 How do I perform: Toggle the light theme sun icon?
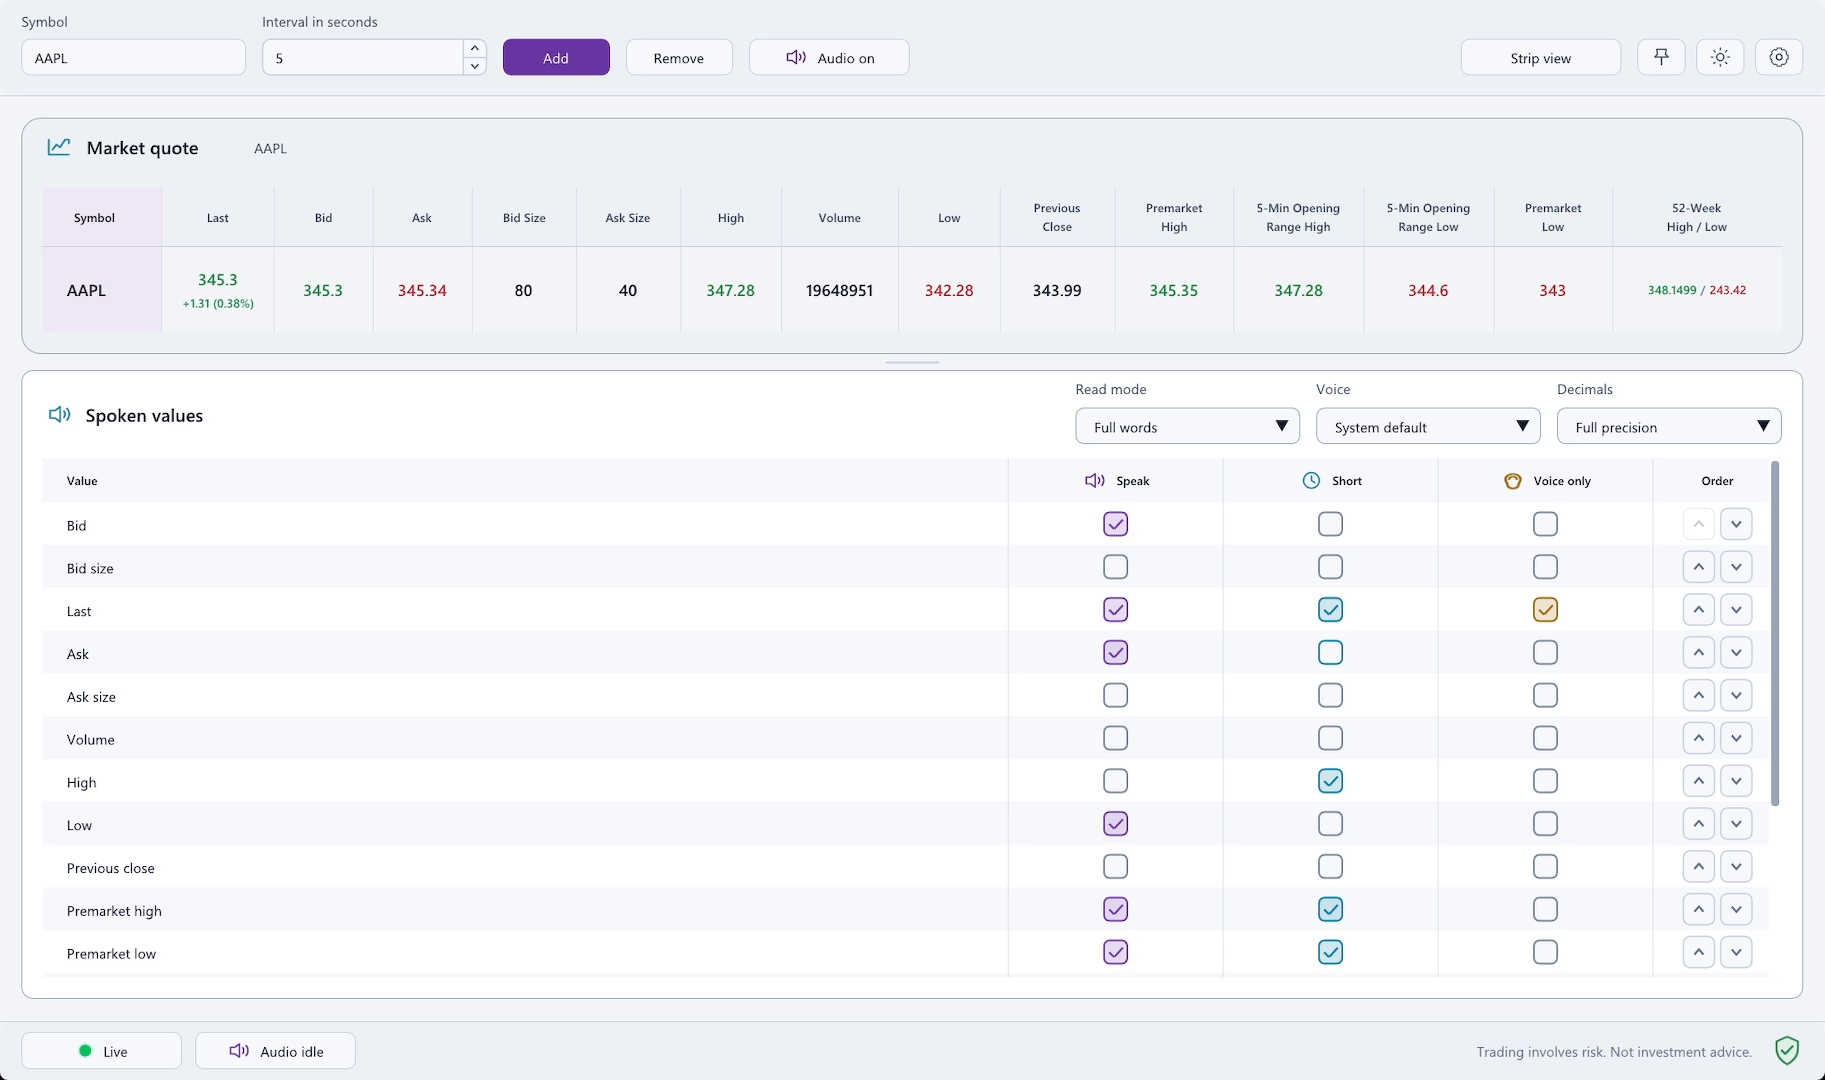(x=1720, y=57)
